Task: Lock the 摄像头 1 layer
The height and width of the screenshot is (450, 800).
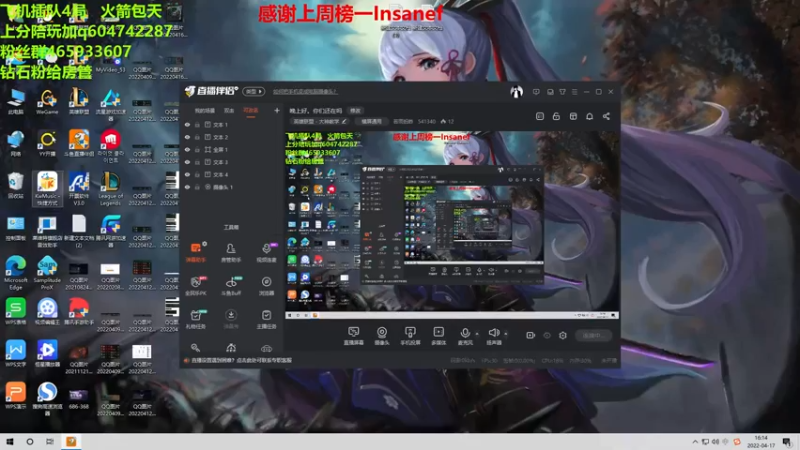Action: coord(197,187)
